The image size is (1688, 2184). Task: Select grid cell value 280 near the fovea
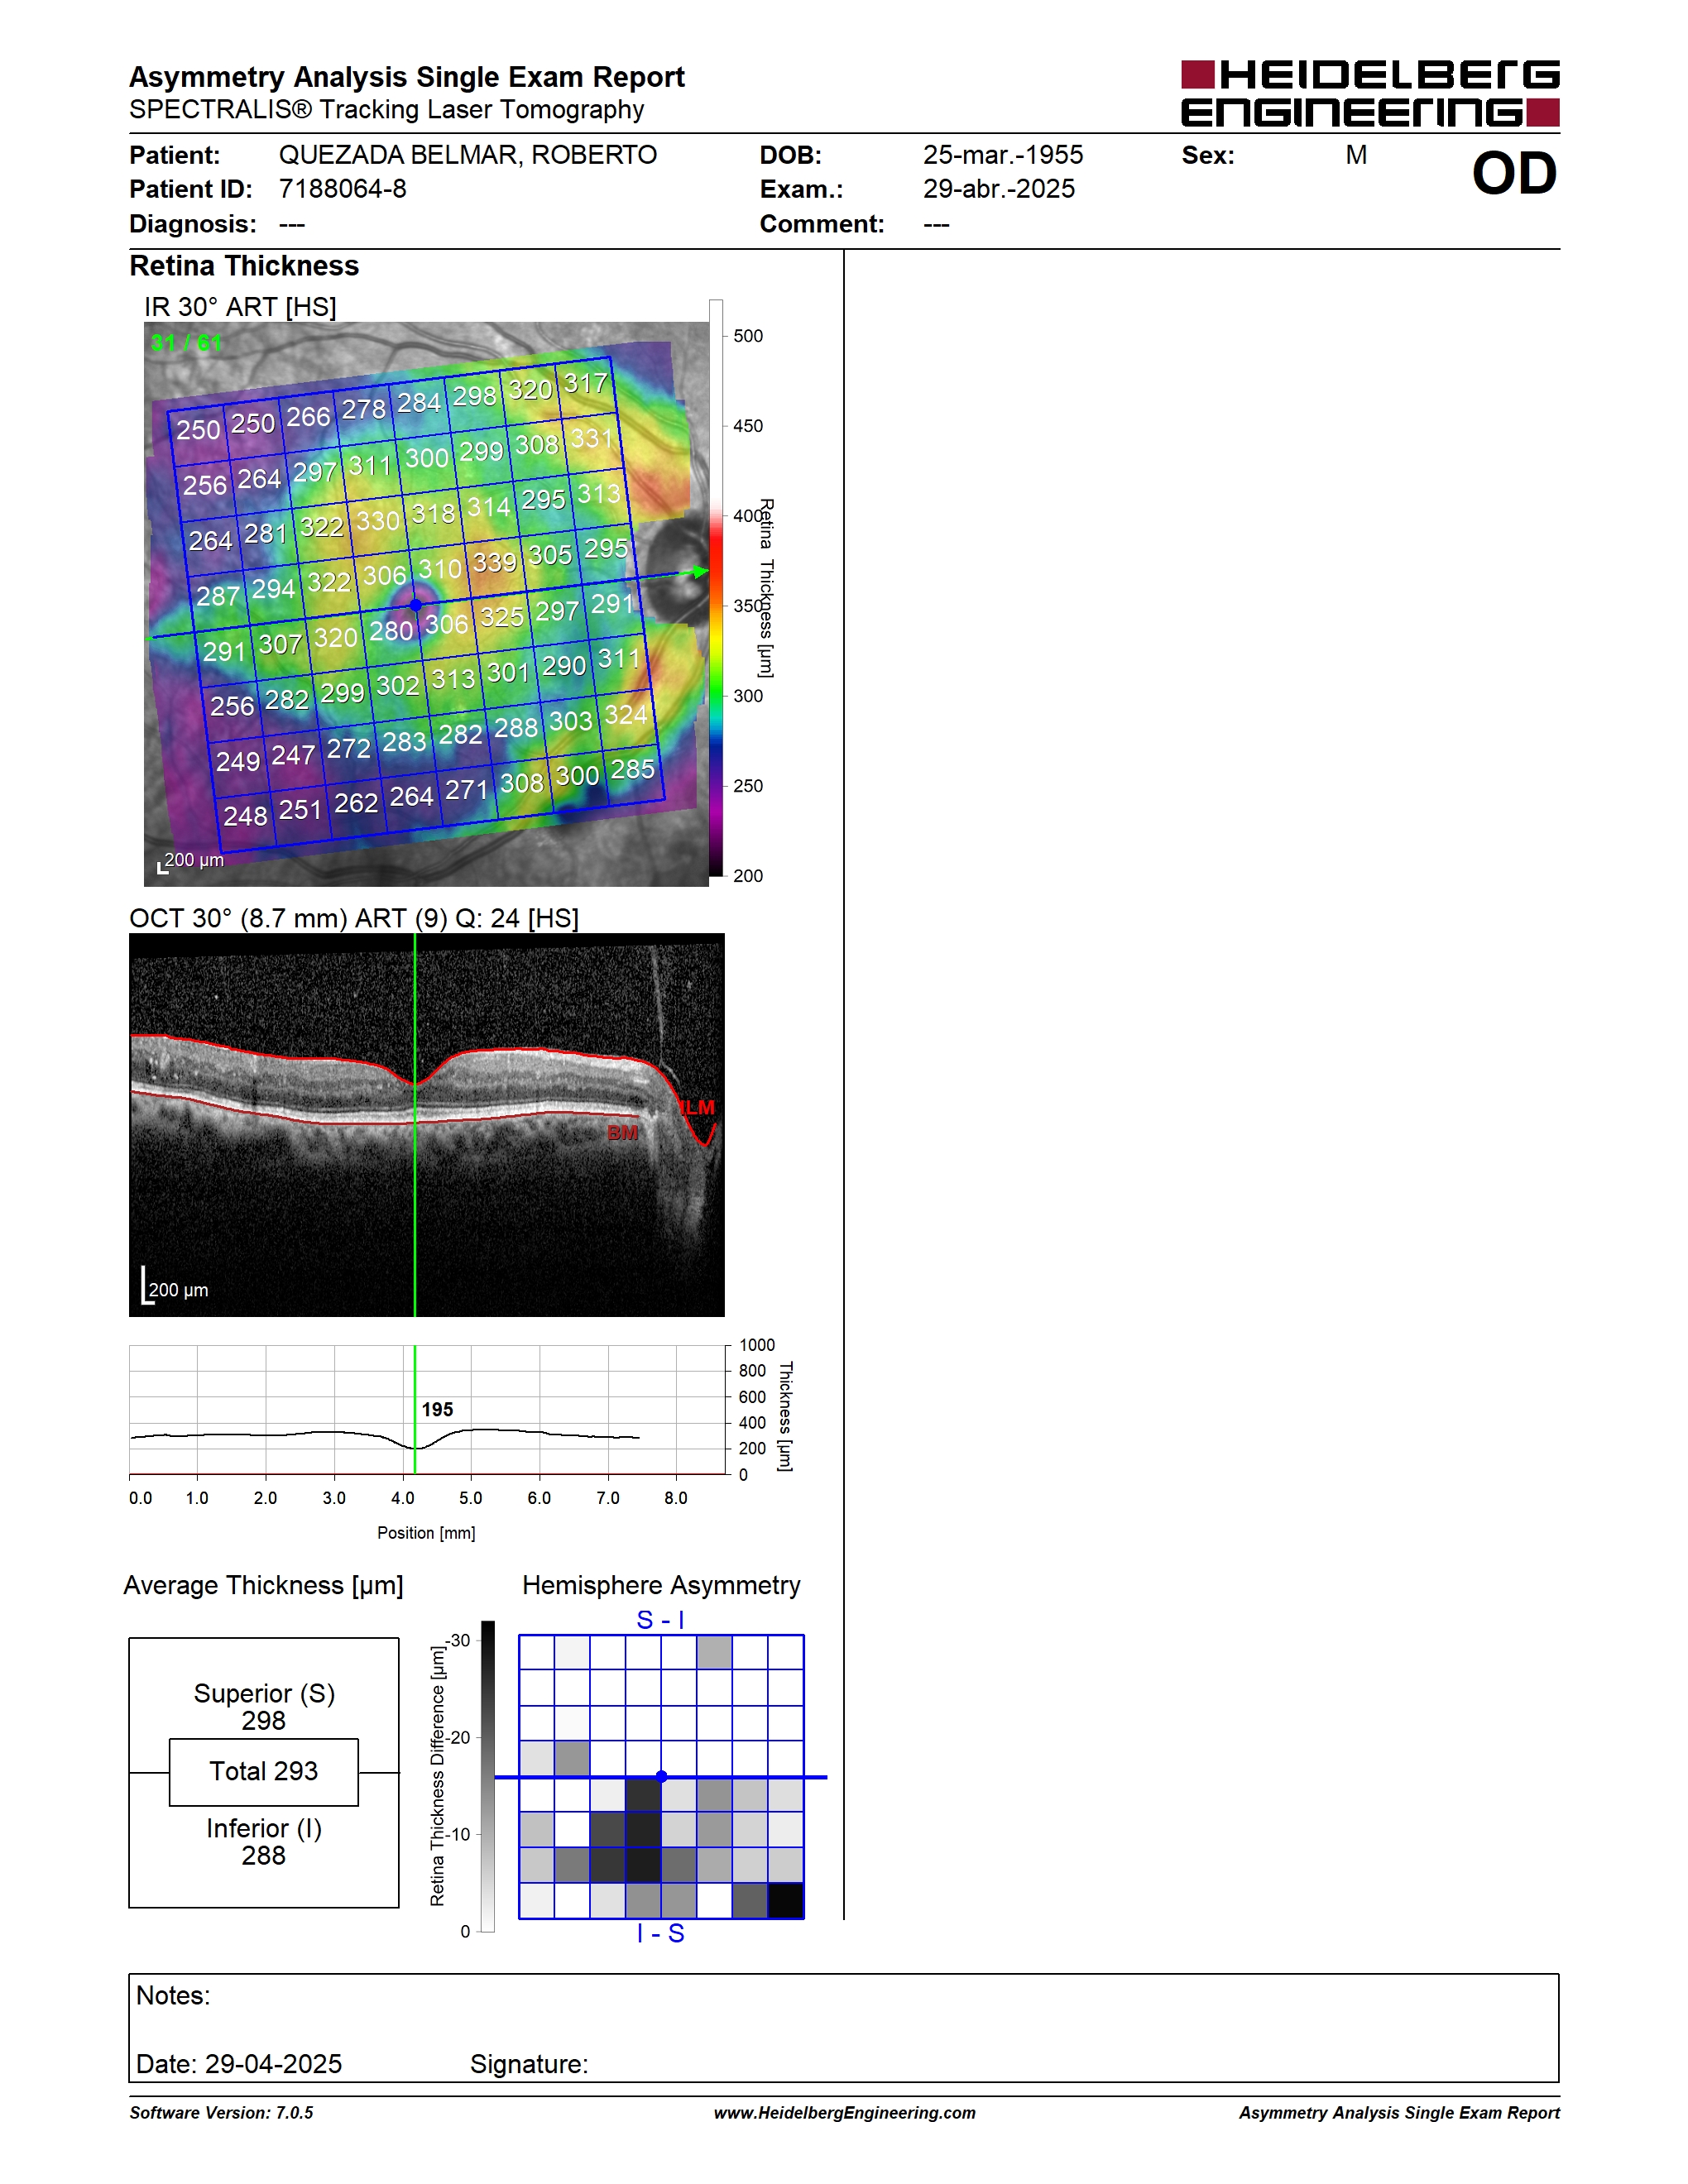391,631
